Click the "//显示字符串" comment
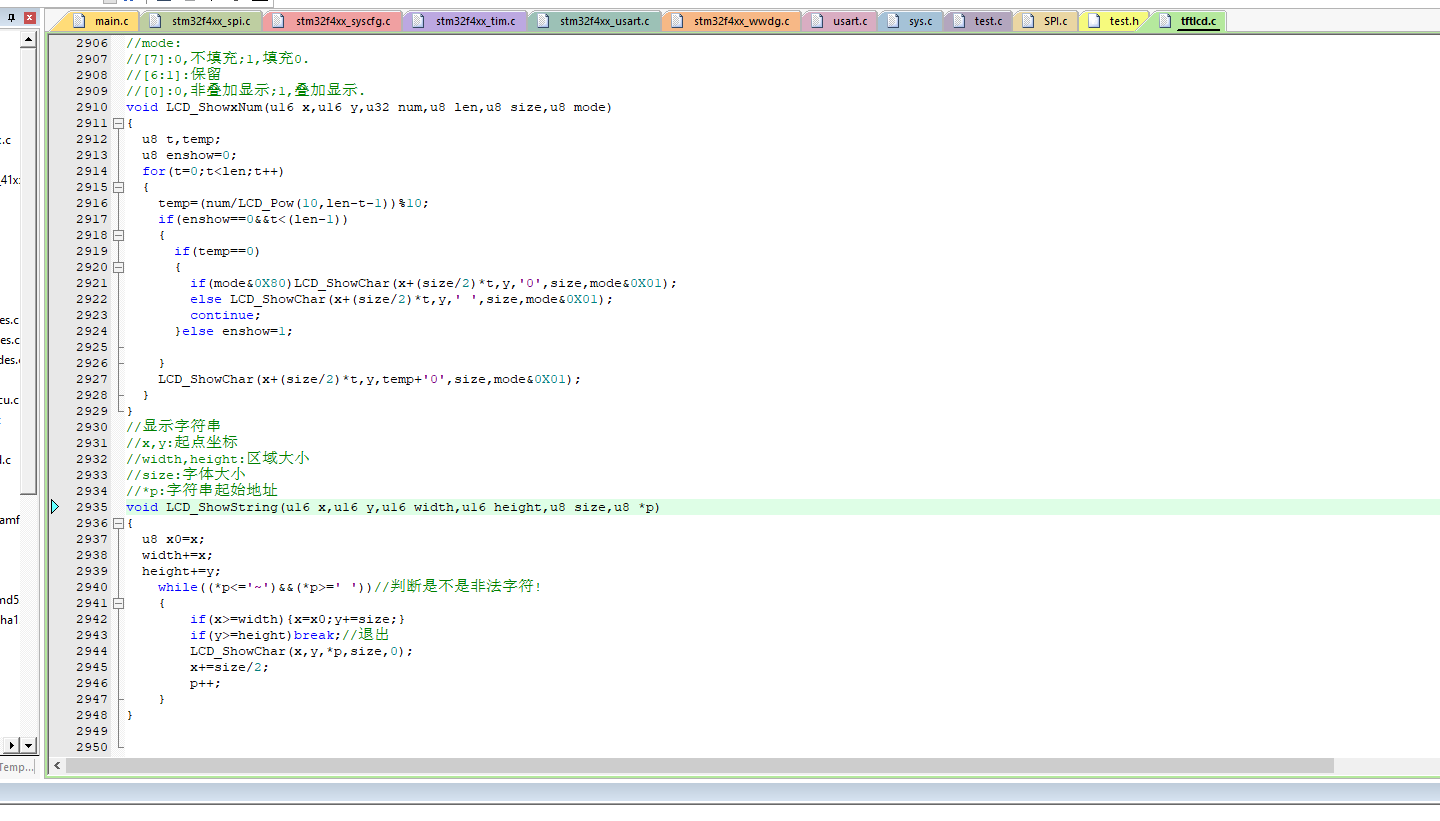Screen dimensions: 1440x821 [x=174, y=426]
